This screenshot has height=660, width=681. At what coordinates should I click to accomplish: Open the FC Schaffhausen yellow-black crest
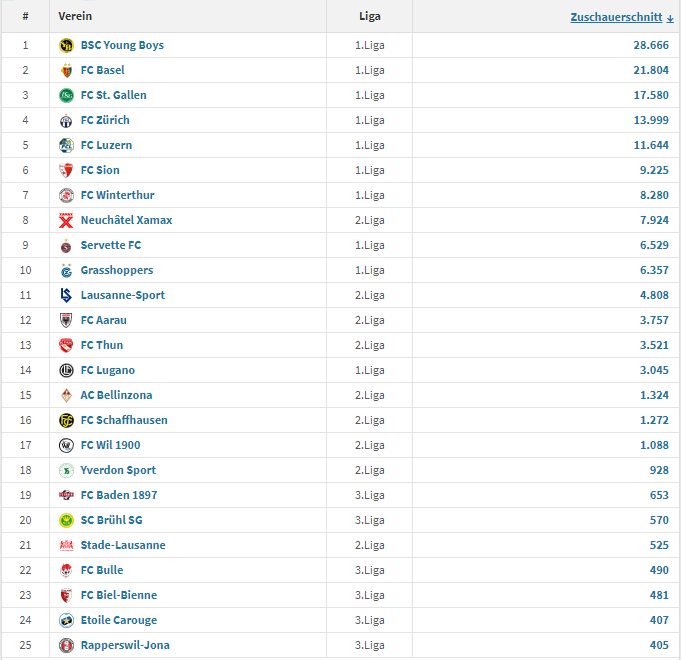66,420
